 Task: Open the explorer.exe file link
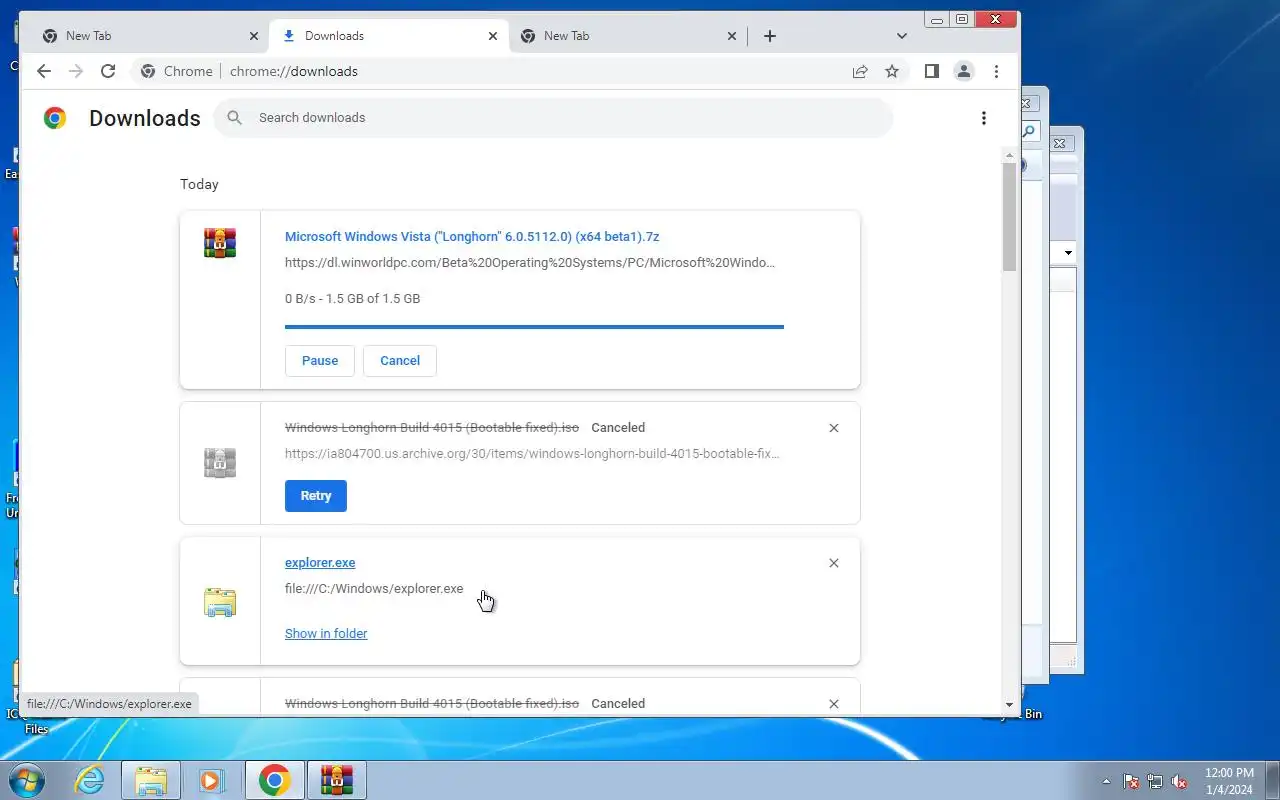point(320,563)
